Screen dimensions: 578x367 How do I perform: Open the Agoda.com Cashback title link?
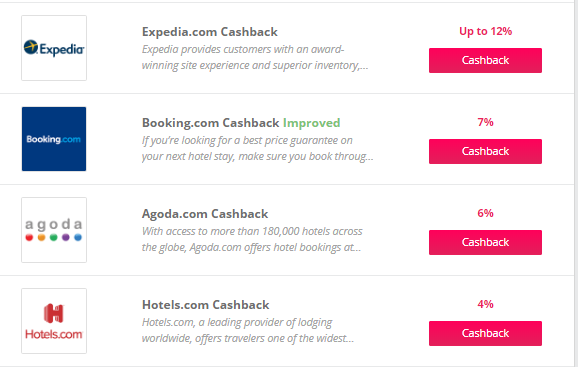tap(205, 214)
